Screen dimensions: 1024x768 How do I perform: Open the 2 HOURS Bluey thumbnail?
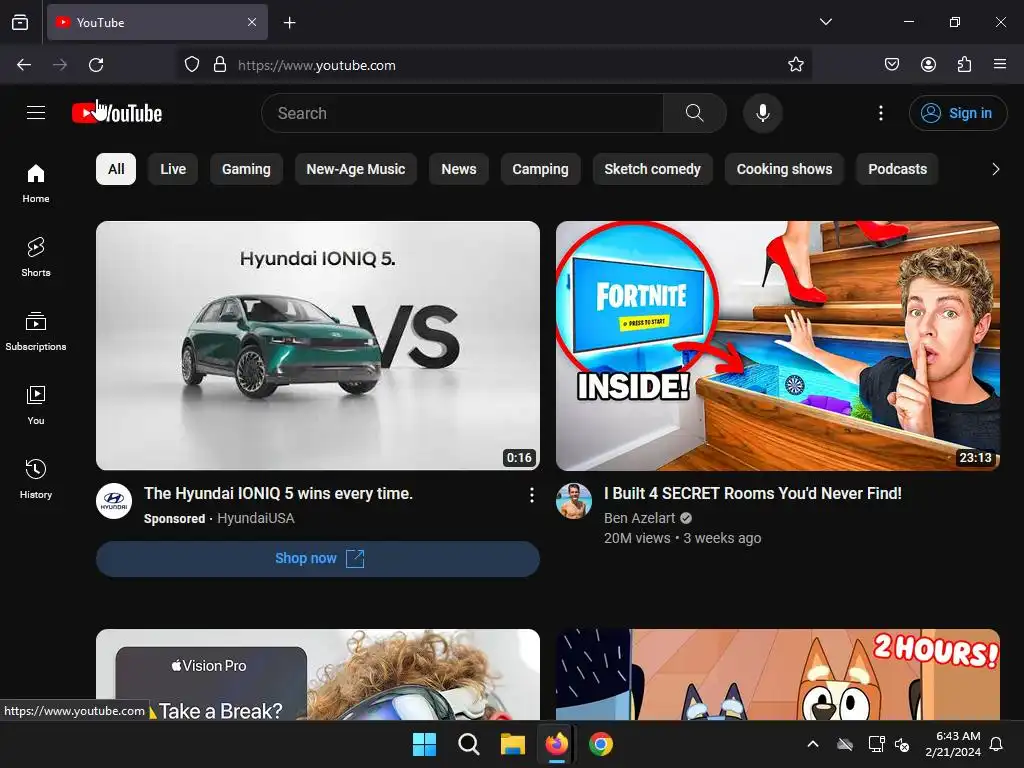[x=778, y=675]
